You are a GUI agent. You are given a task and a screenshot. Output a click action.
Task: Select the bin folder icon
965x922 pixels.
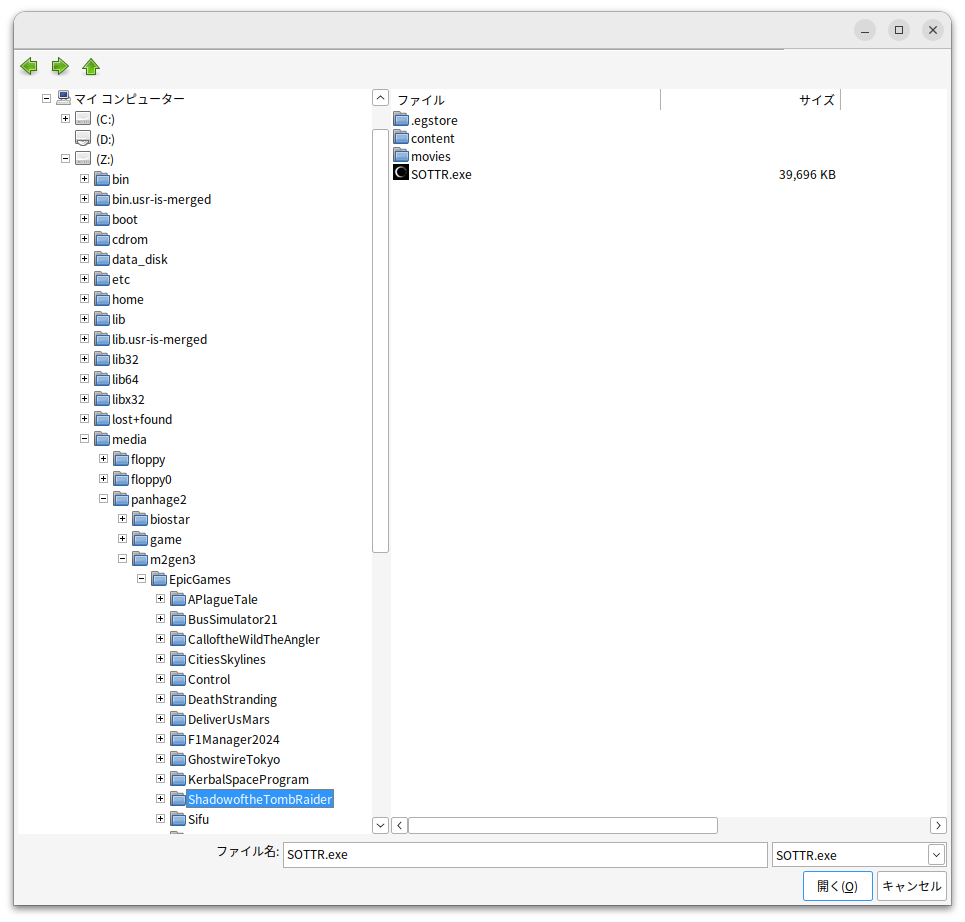point(102,179)
